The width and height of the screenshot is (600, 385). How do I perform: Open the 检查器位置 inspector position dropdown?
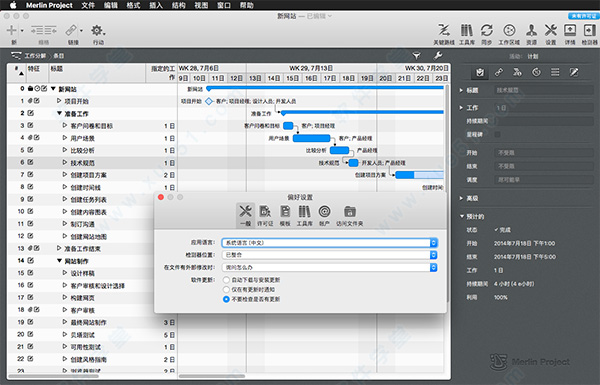pyautogui.click(x=329, y=255)
